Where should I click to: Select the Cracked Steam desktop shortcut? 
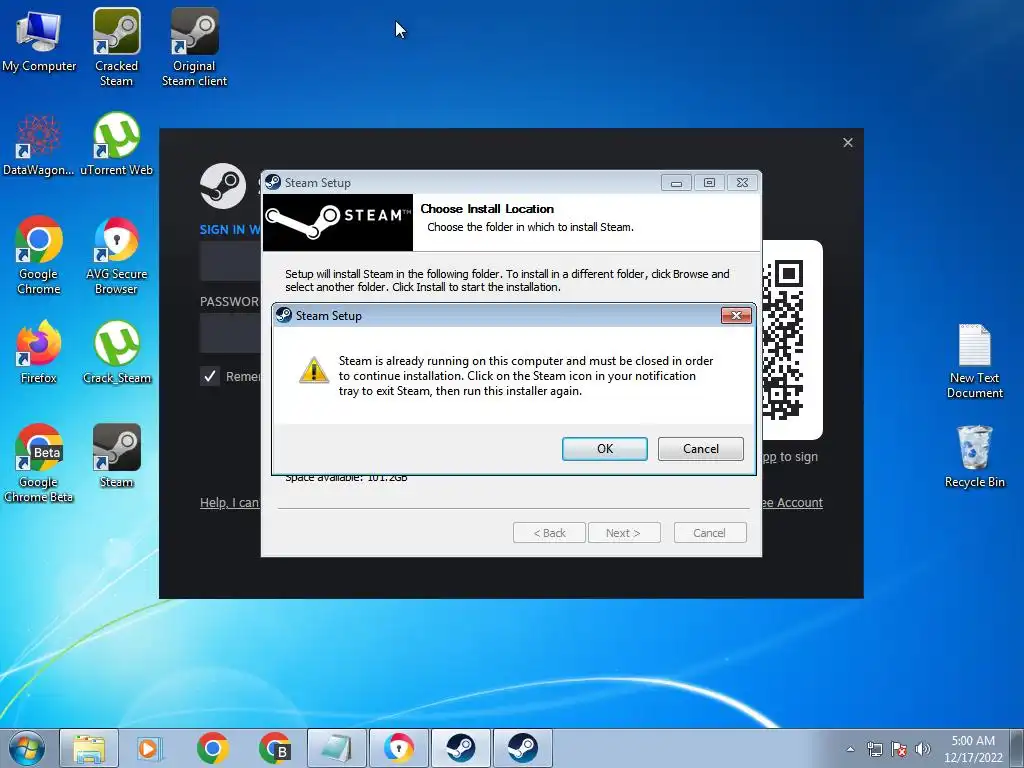point(116,47)
